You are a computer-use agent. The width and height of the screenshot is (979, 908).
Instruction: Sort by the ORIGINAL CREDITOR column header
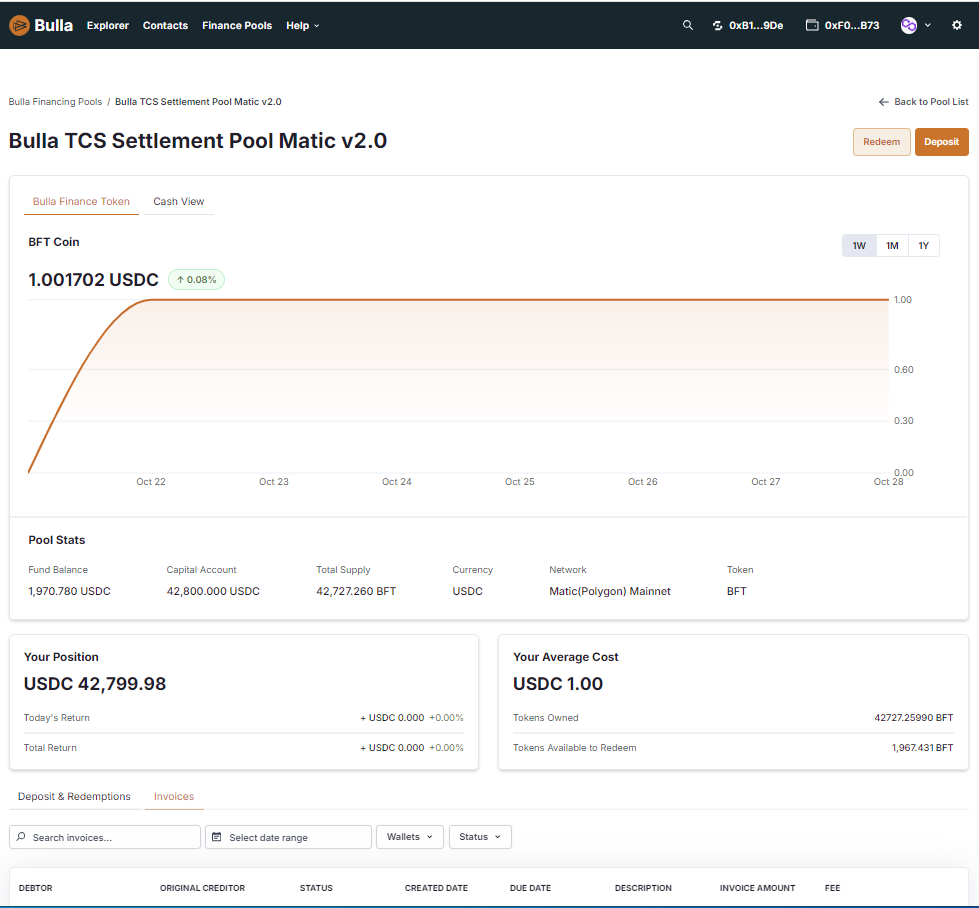(x=202, y=887)
